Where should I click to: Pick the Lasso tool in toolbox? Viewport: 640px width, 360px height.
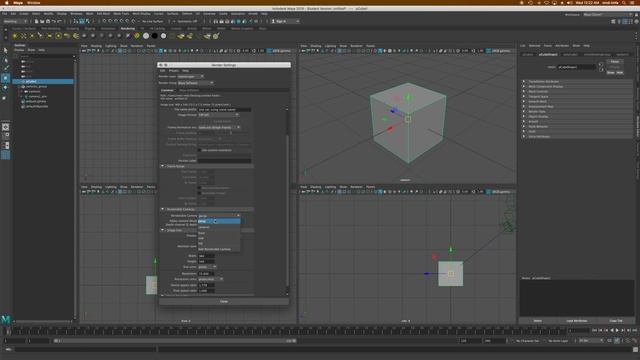[x=5, y=60]
